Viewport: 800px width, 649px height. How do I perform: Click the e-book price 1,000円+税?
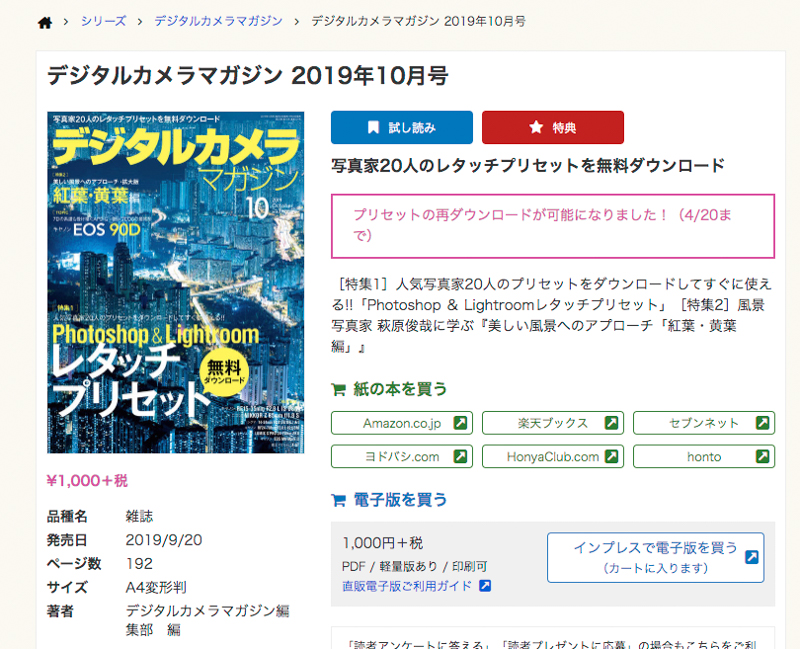[x=383, y=543]
